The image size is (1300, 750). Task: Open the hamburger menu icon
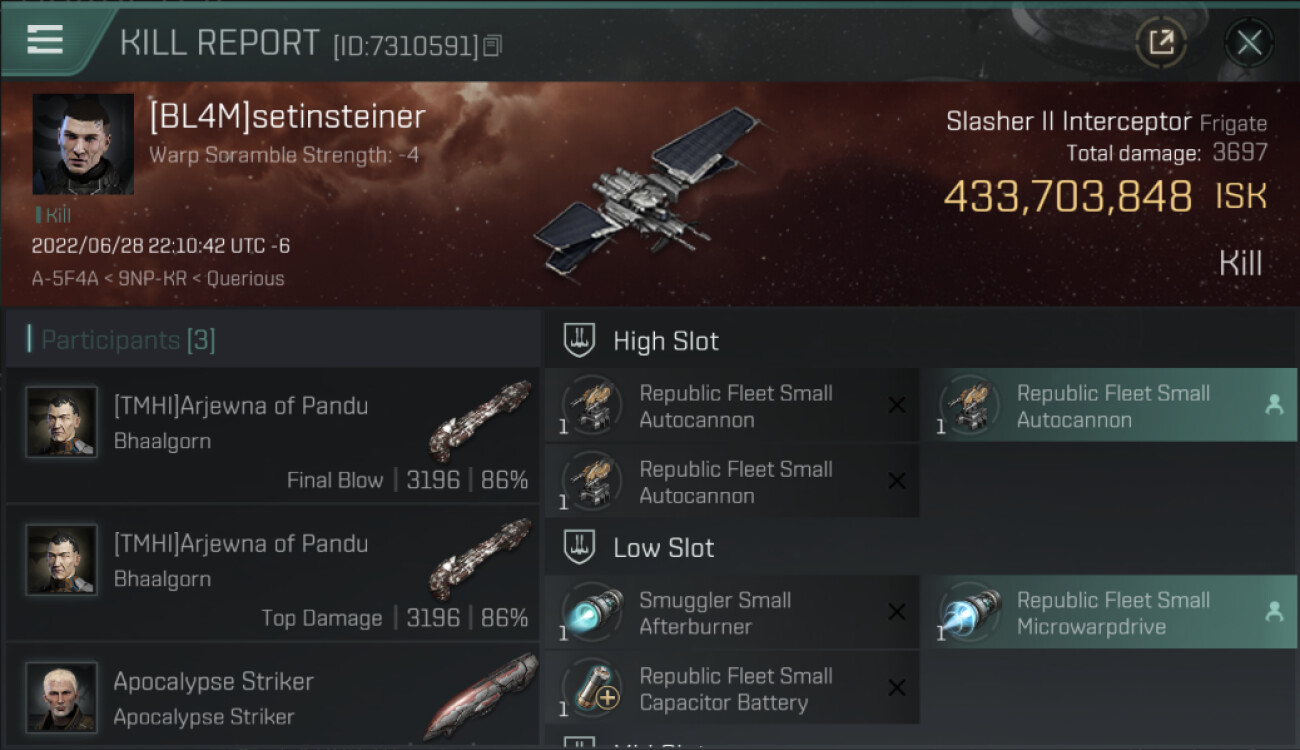[45, 40]
